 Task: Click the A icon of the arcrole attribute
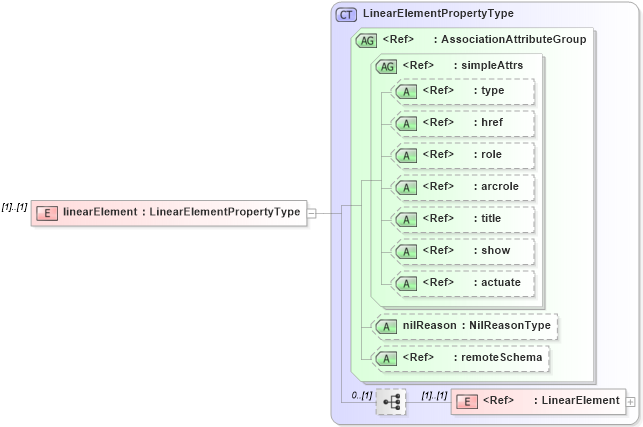pos(406,187)
